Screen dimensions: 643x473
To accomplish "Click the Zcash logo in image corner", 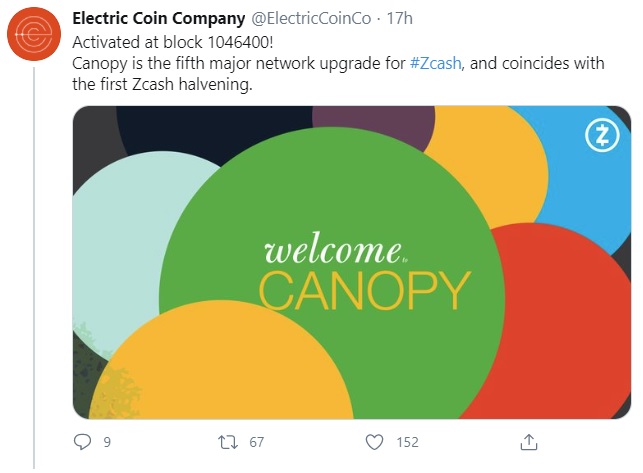I will coord(602,138).
